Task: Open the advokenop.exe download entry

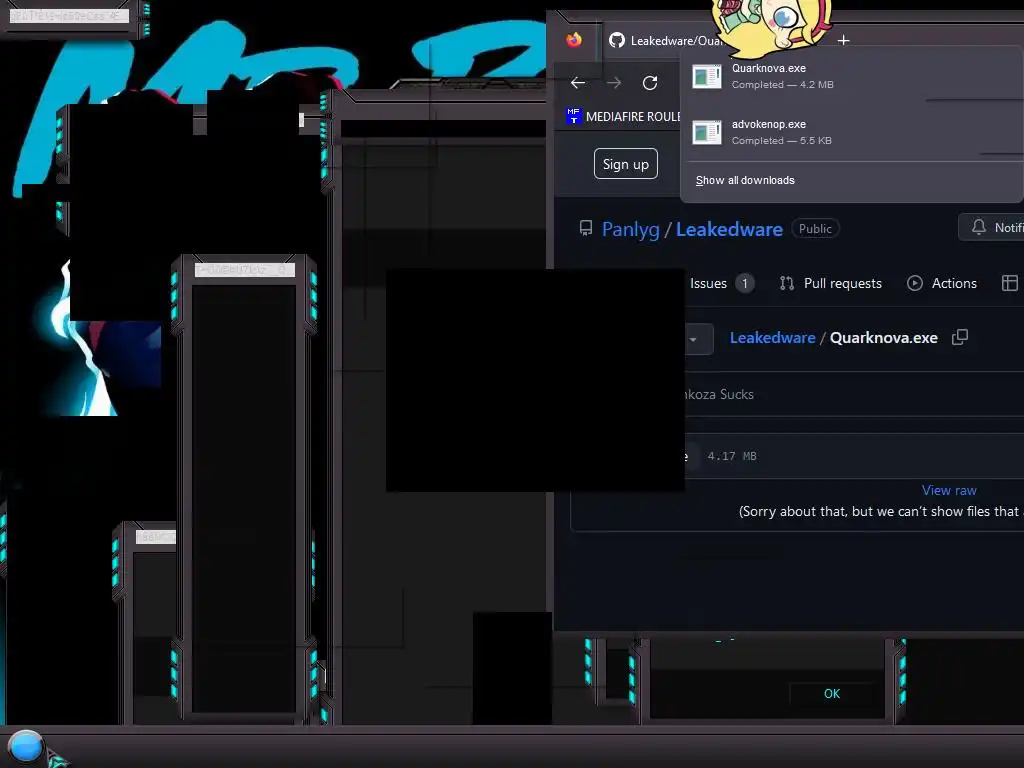Action: point(852,132)
